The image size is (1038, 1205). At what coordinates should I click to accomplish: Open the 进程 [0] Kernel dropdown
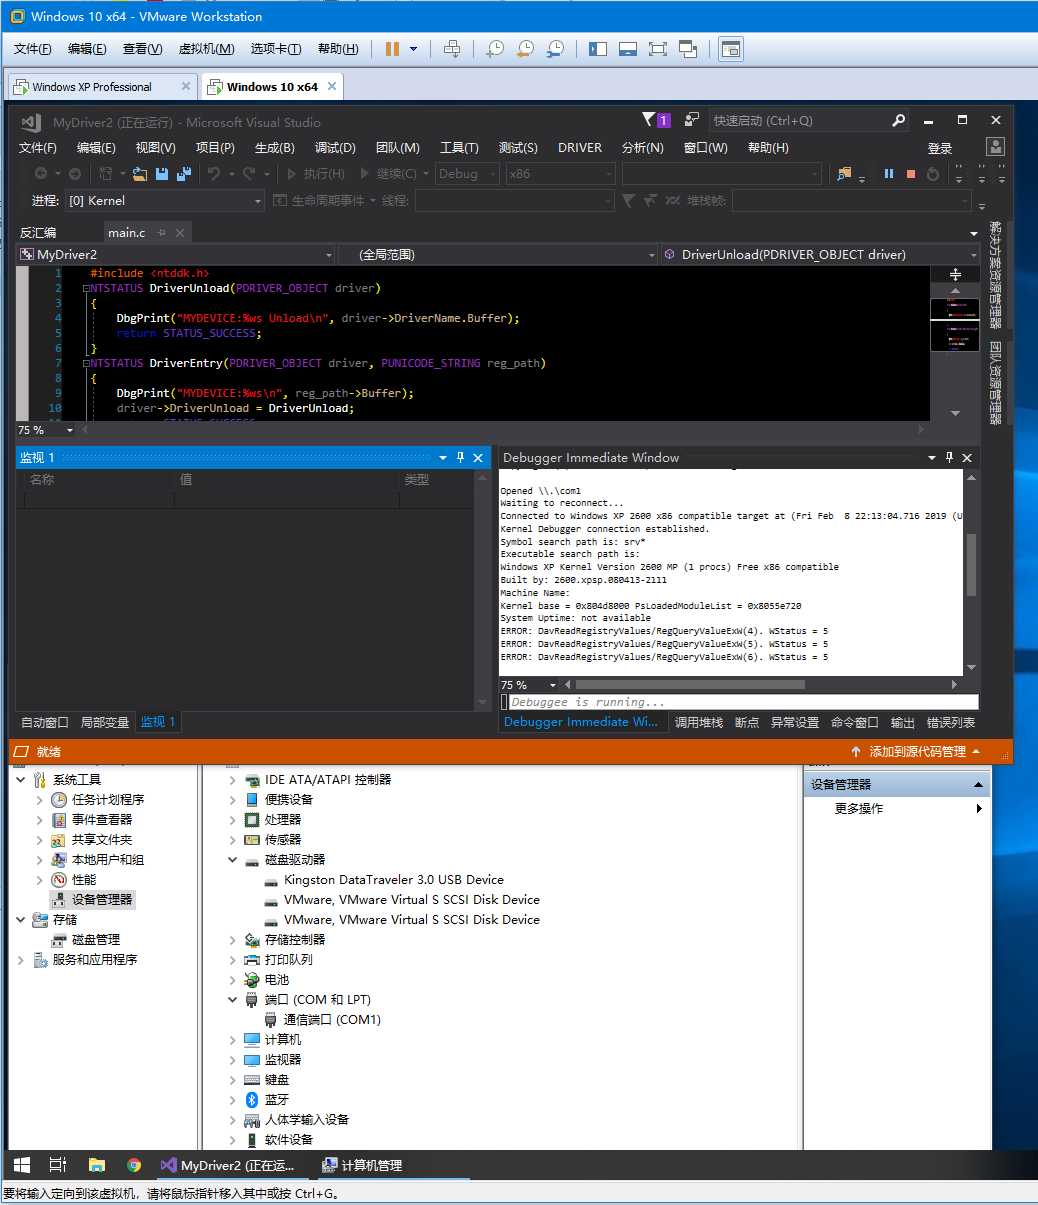(x=165, y=201)
